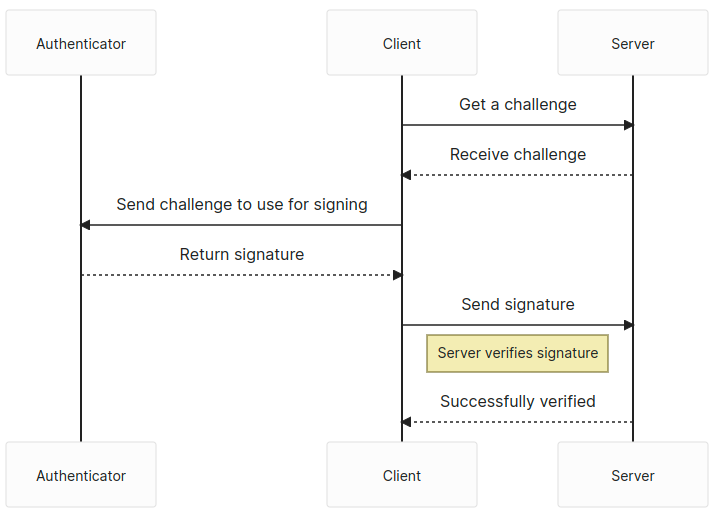Click arrowhead of the "Send signature" arrow
The height and width of the screenshot is (516, 717).
tap(628, 325)
